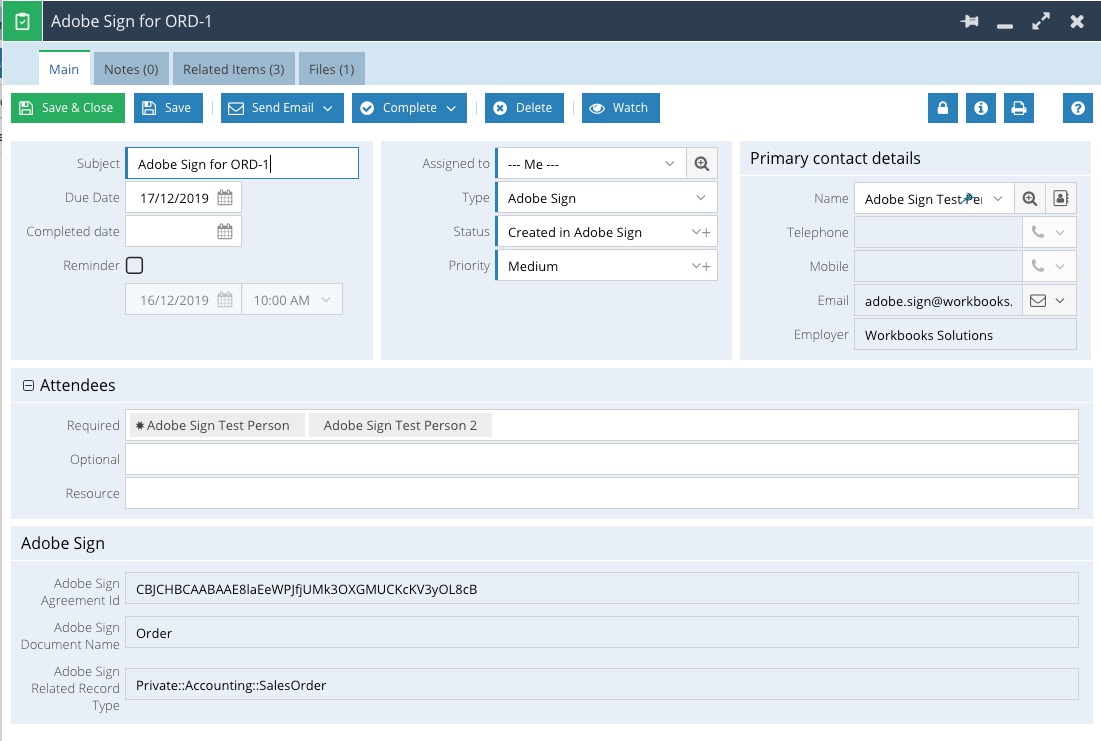Select attendee Adobe Sign Test Person 2
The image size is (1101, 741).
point(400,425)
